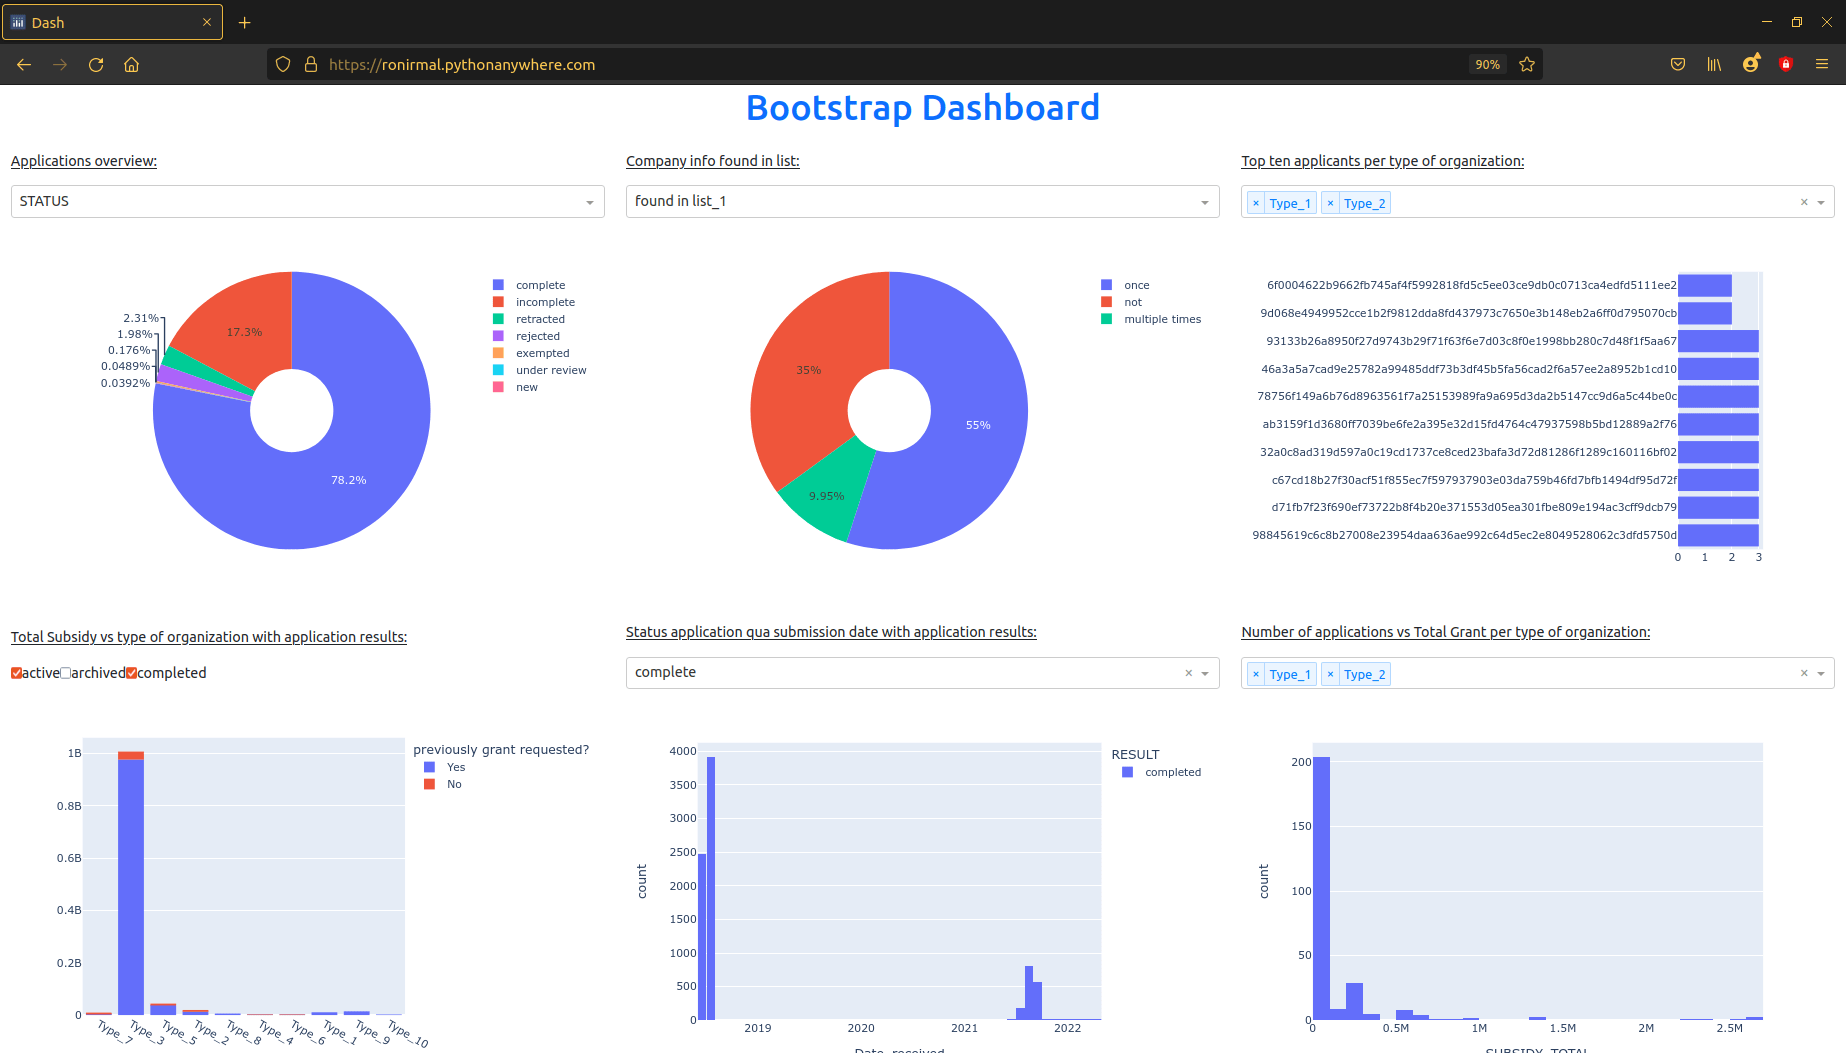Open the Firefox library icon
This screenshot has height=1053, width=1846.
click(1714, 64)
